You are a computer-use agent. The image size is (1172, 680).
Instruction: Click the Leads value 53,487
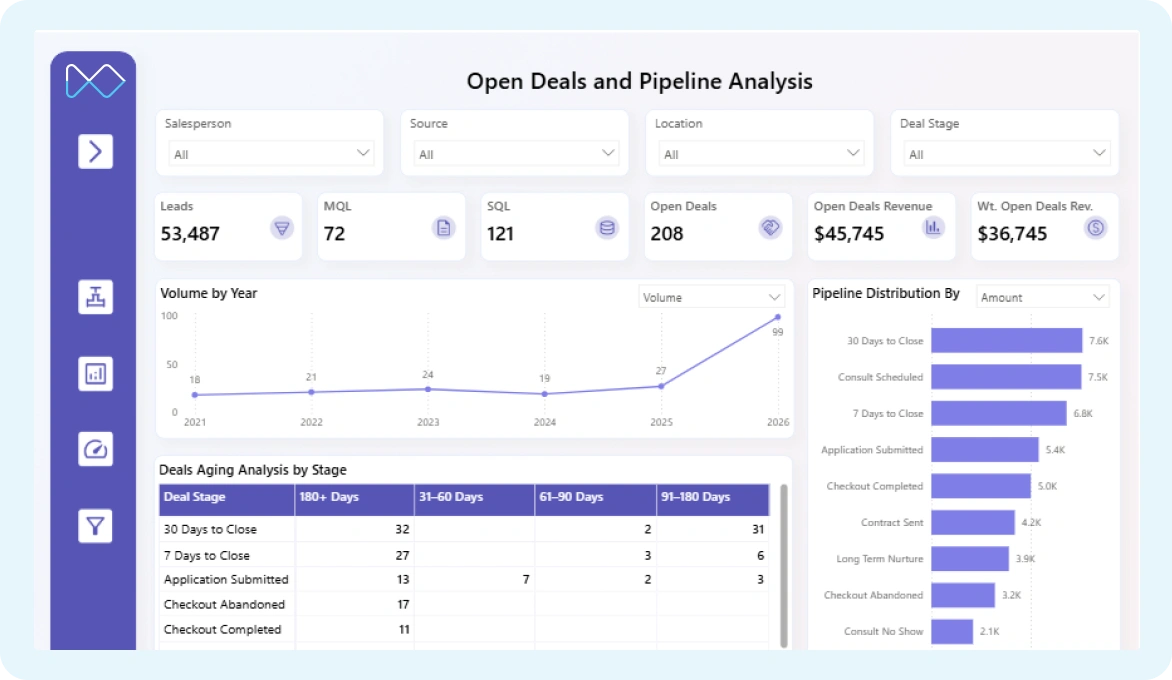(x=190, y=234)
